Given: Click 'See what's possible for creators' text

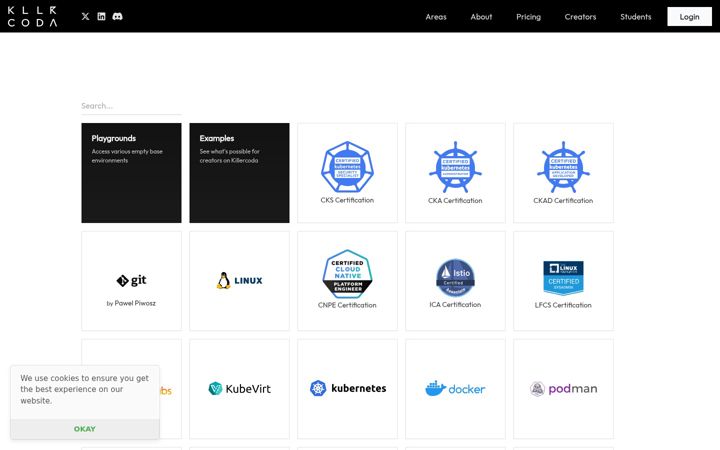Looking at the screenshot, I should click(x=229, y=156).
